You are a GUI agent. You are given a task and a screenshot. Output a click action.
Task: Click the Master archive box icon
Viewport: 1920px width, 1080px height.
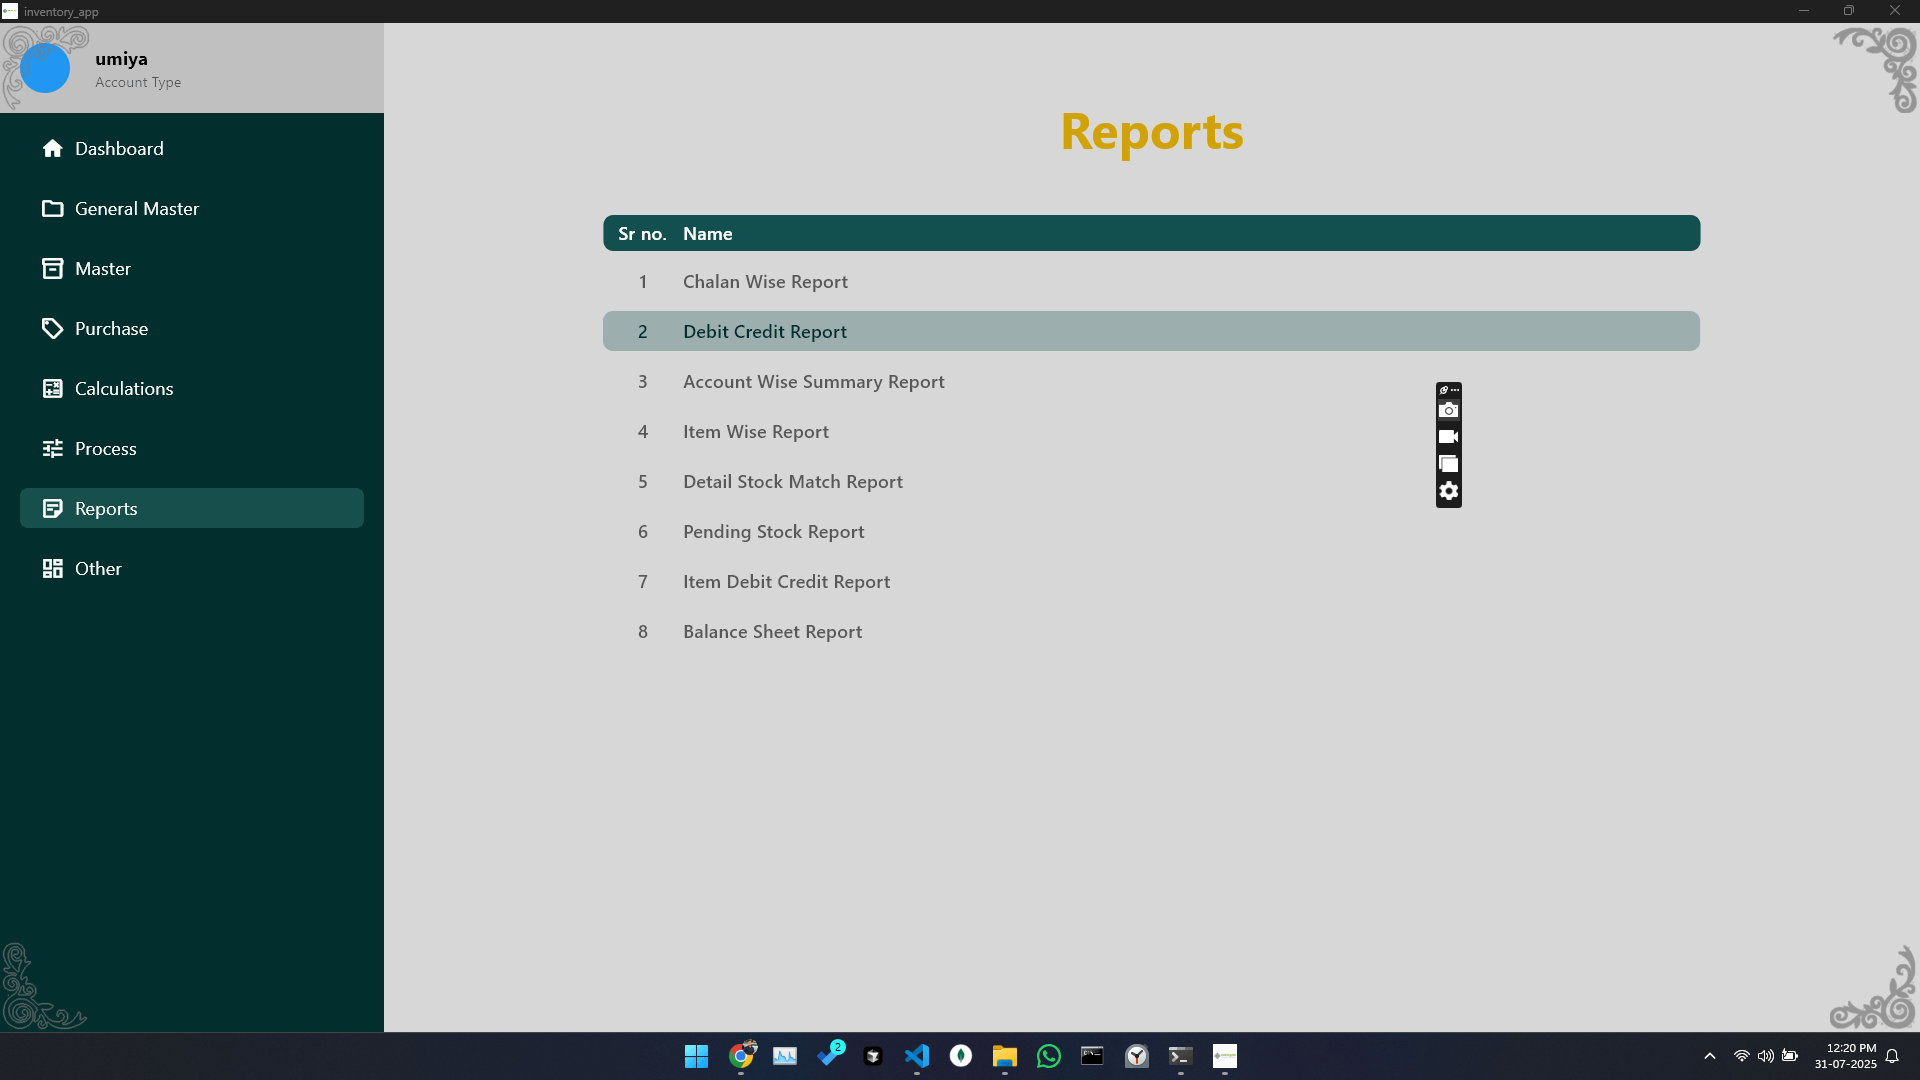pyautogui.click(x=52, y=269)
